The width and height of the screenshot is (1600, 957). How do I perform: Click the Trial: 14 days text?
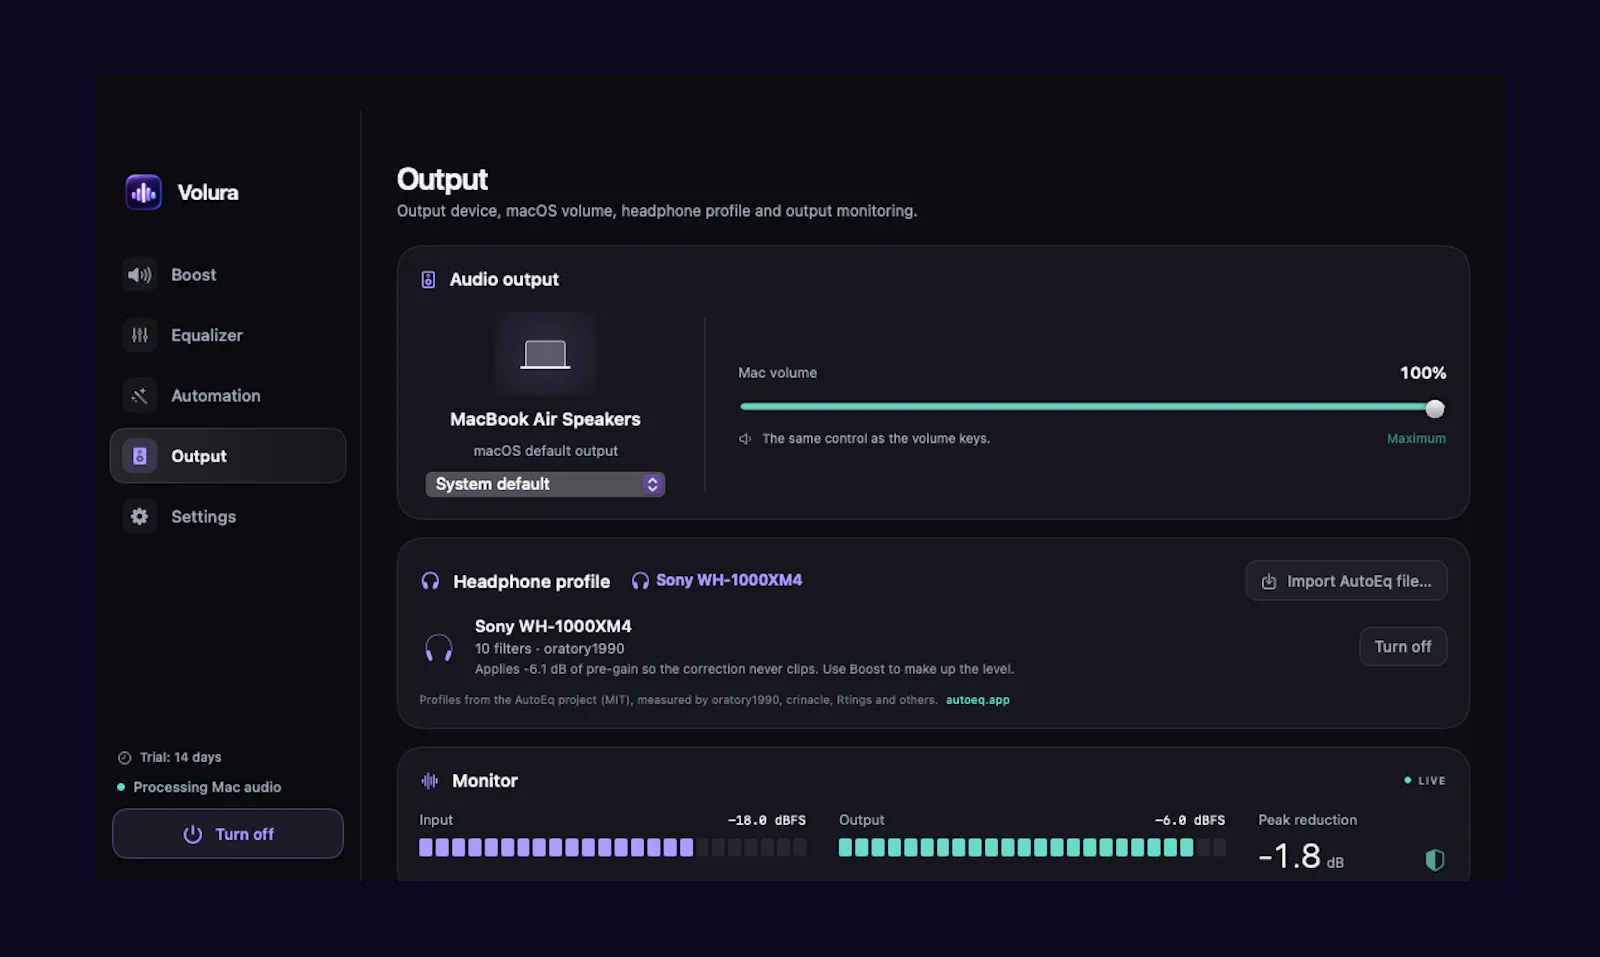pyautogui.click(x=181, y=758)
